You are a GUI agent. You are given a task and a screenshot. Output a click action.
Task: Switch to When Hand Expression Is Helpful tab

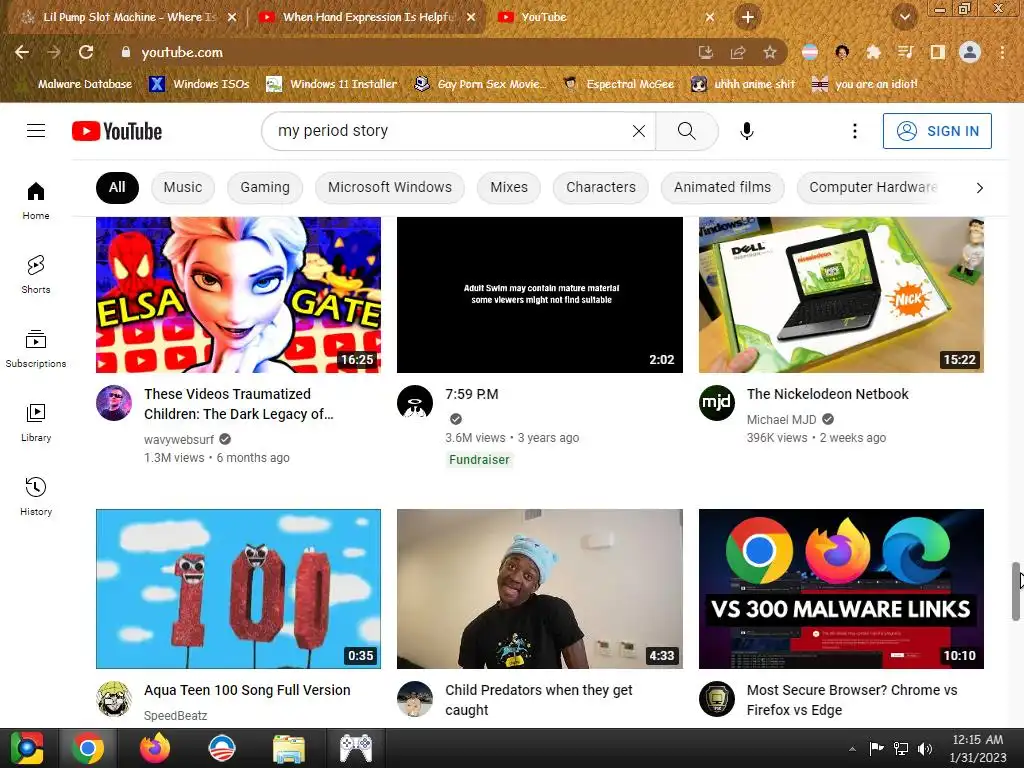(368, 17)
